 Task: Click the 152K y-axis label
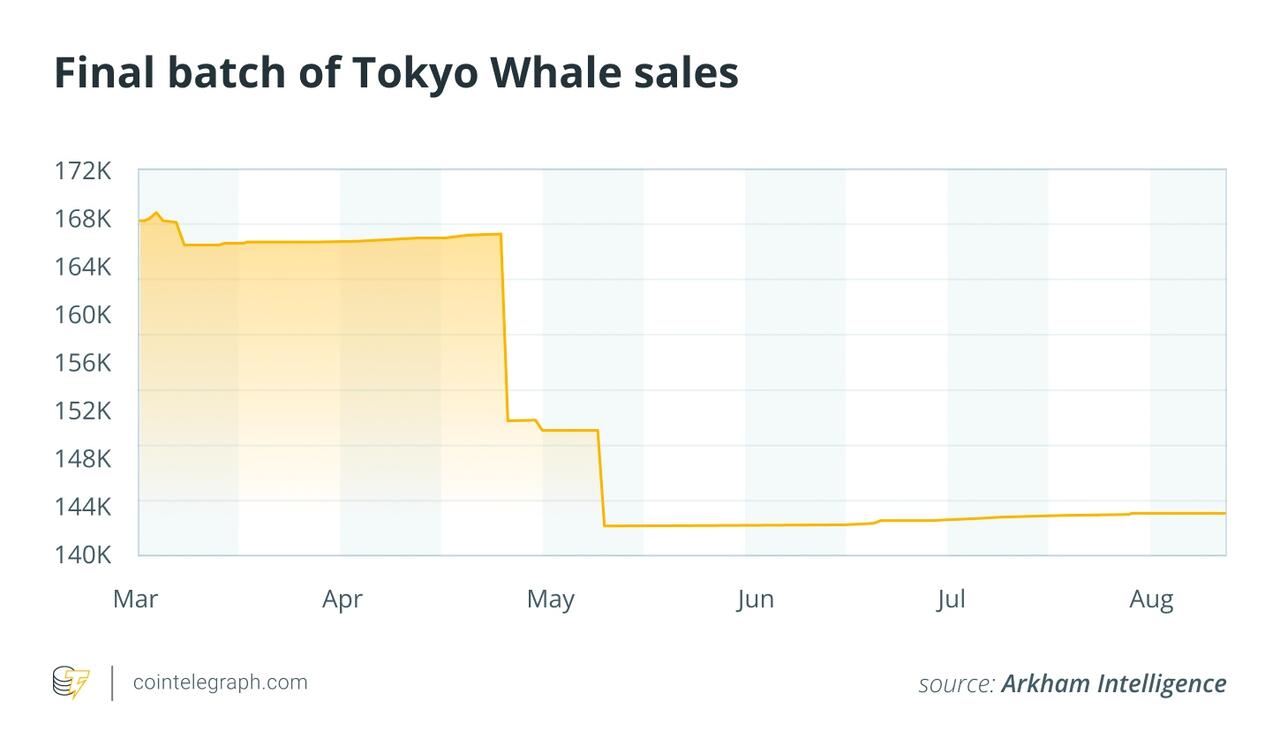(82, 410)
